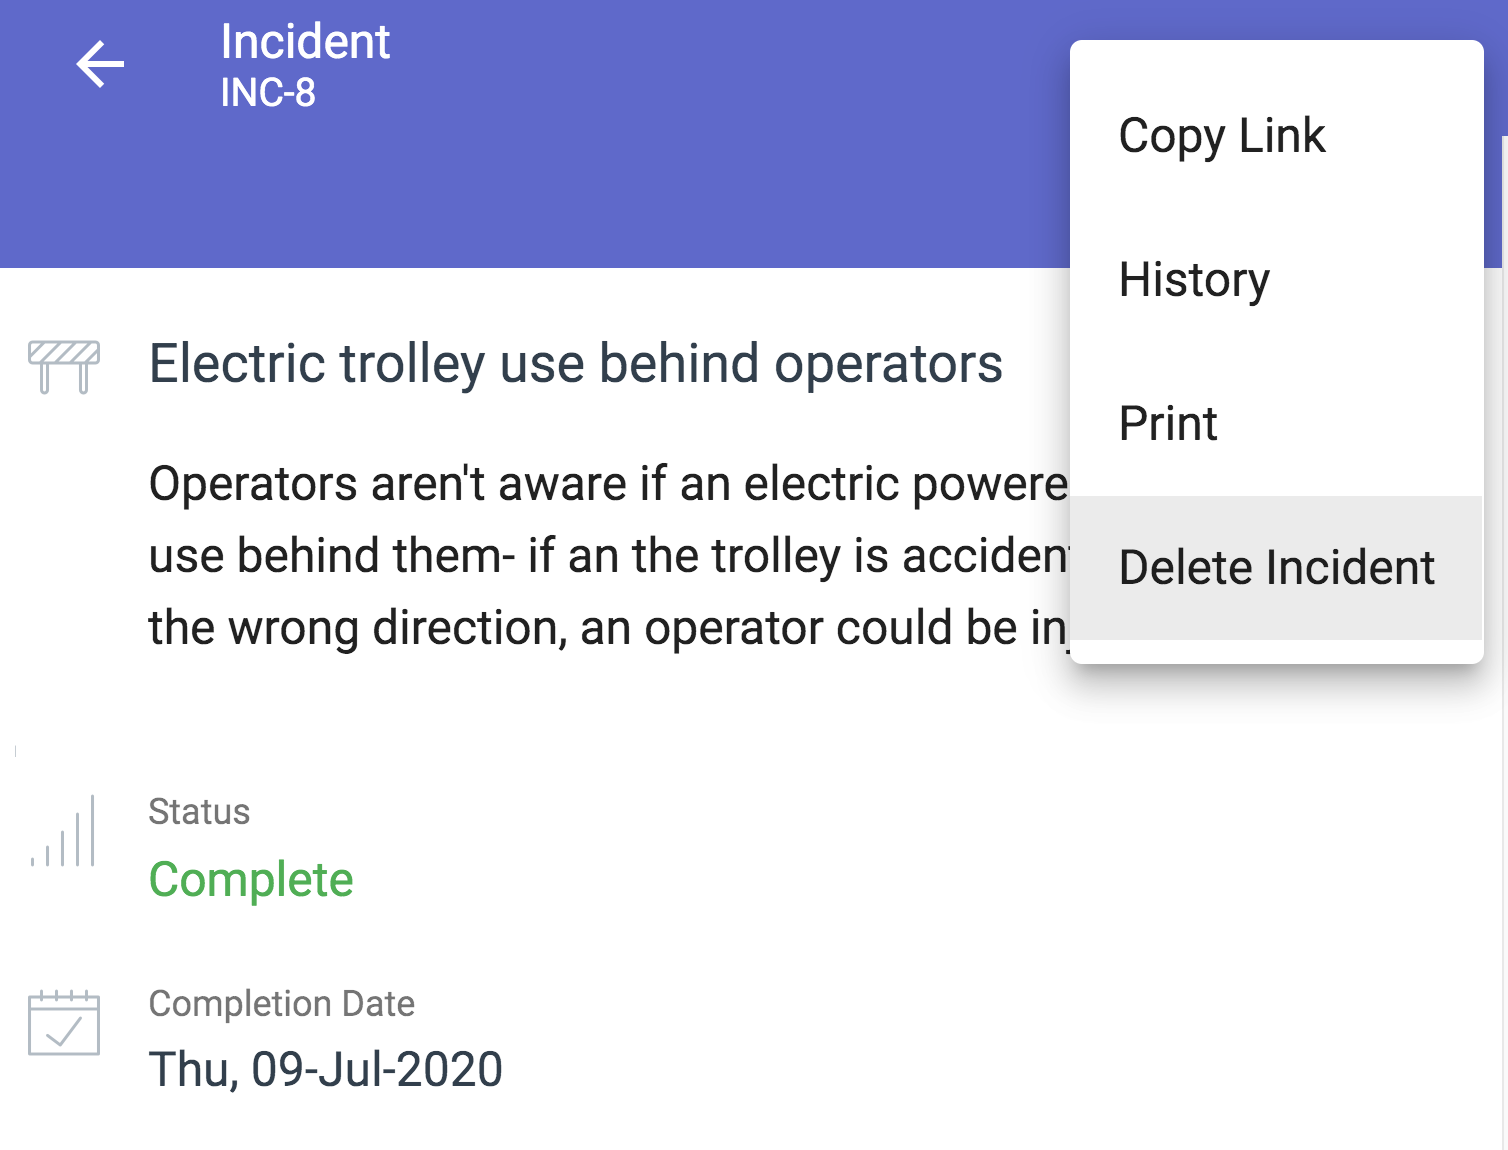Click the back arrow icon

pyautogui.click(x=100, y=65)
